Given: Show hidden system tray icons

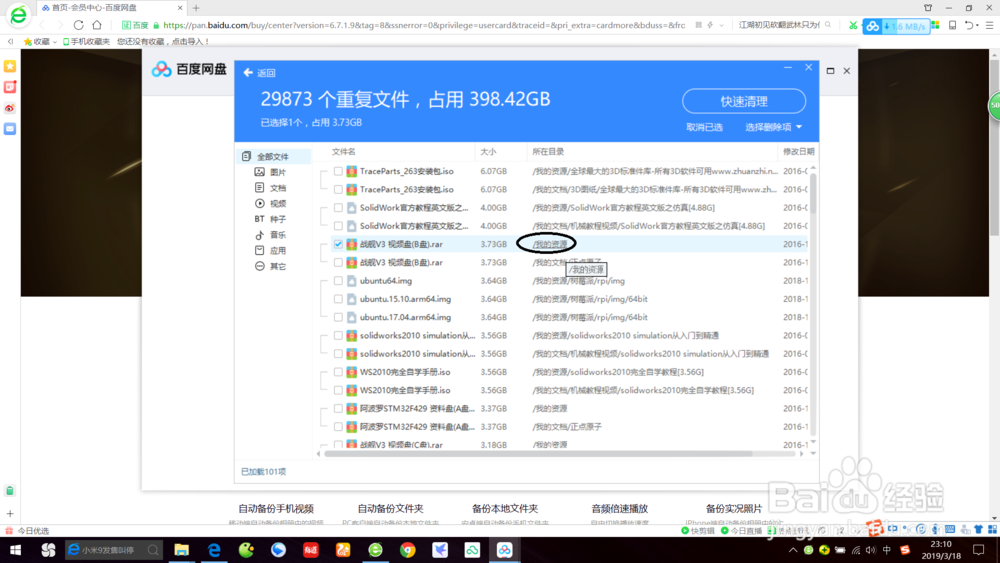Looking at the screenshot, I should [x=793, y=550].
